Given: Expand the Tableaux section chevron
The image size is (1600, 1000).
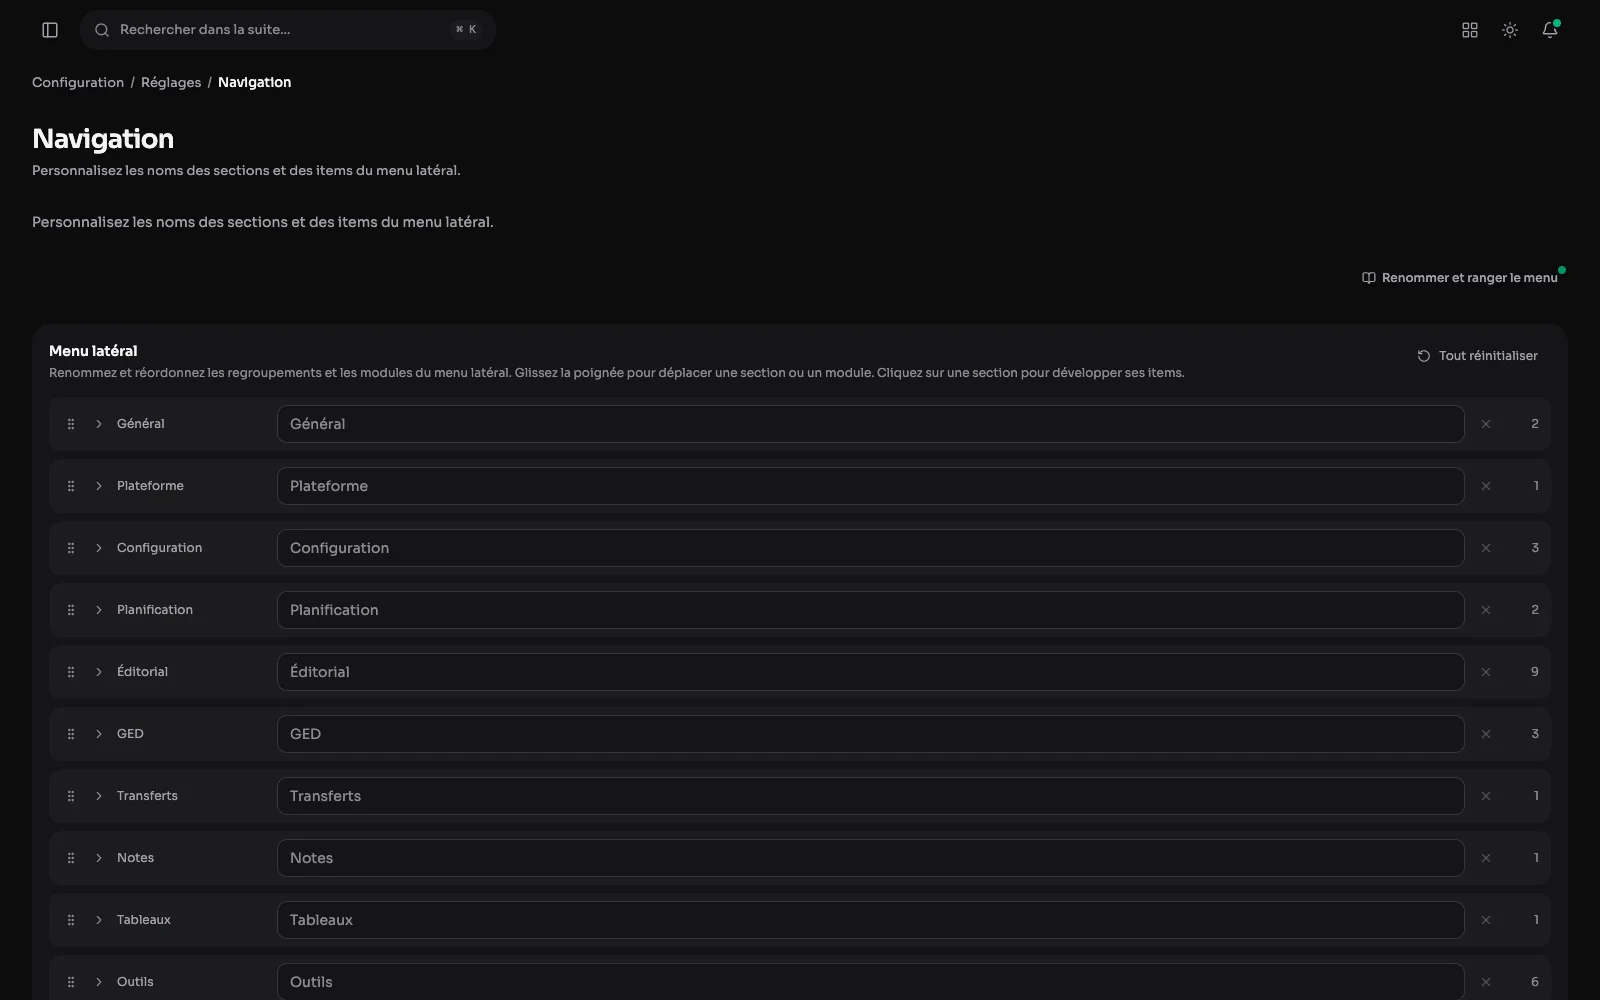Looking at the screenshot, I should (x=99, y=920).
